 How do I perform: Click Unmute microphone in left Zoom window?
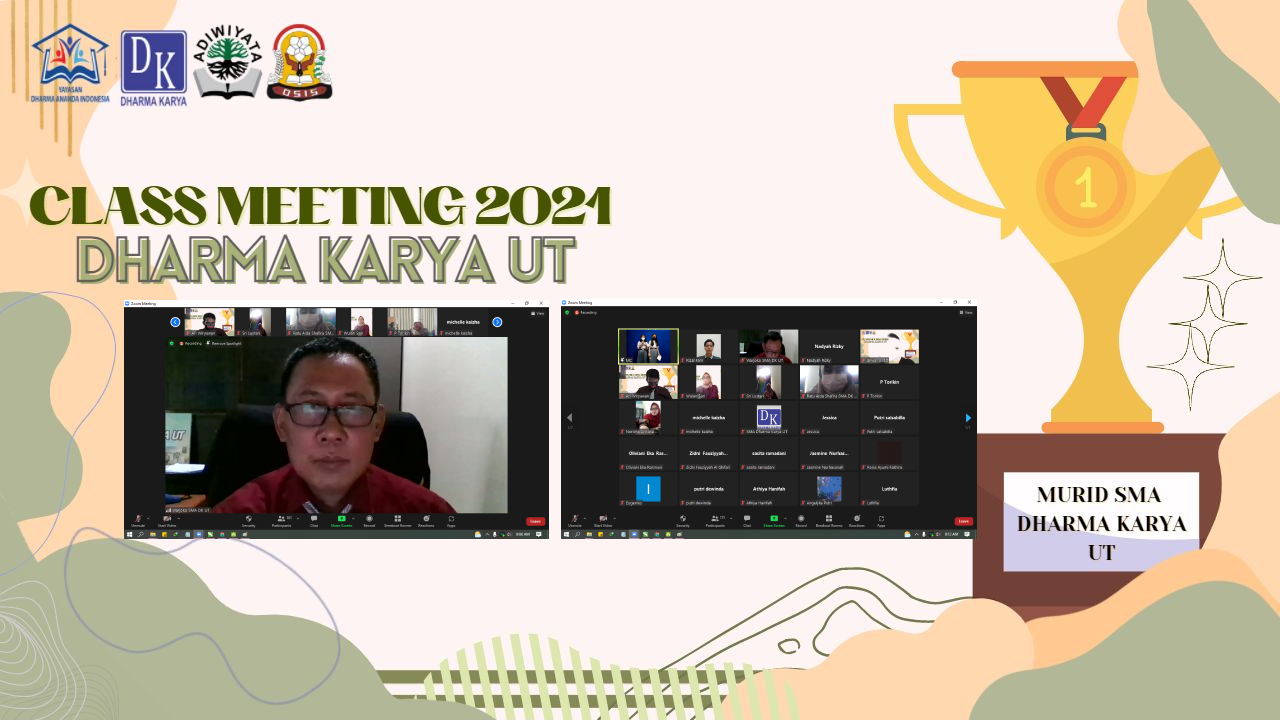coord(138,520)
